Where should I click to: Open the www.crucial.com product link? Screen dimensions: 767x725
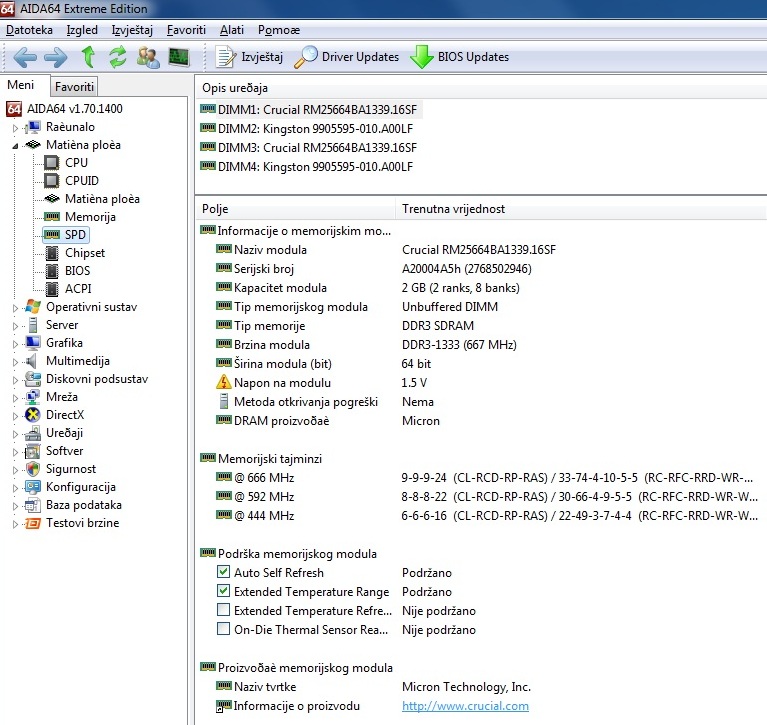tap(465, 706)
